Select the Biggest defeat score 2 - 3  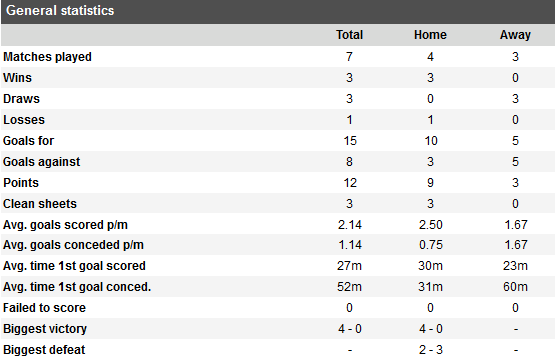point(430,350)
